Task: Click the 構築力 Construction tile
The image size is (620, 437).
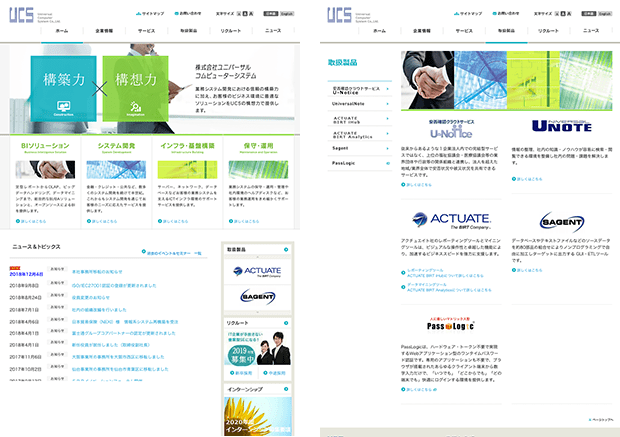Action: (x=64, y=88)
